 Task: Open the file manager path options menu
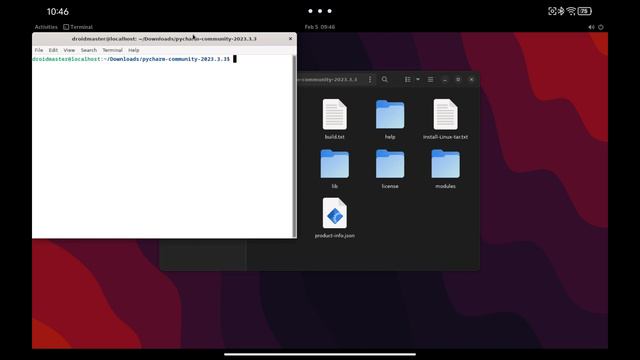(370, 80)
